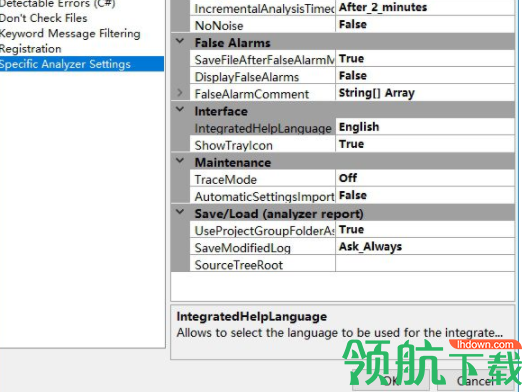522x392 pixels.
Task: Collapse the Interface category
Action: [180, 110]
